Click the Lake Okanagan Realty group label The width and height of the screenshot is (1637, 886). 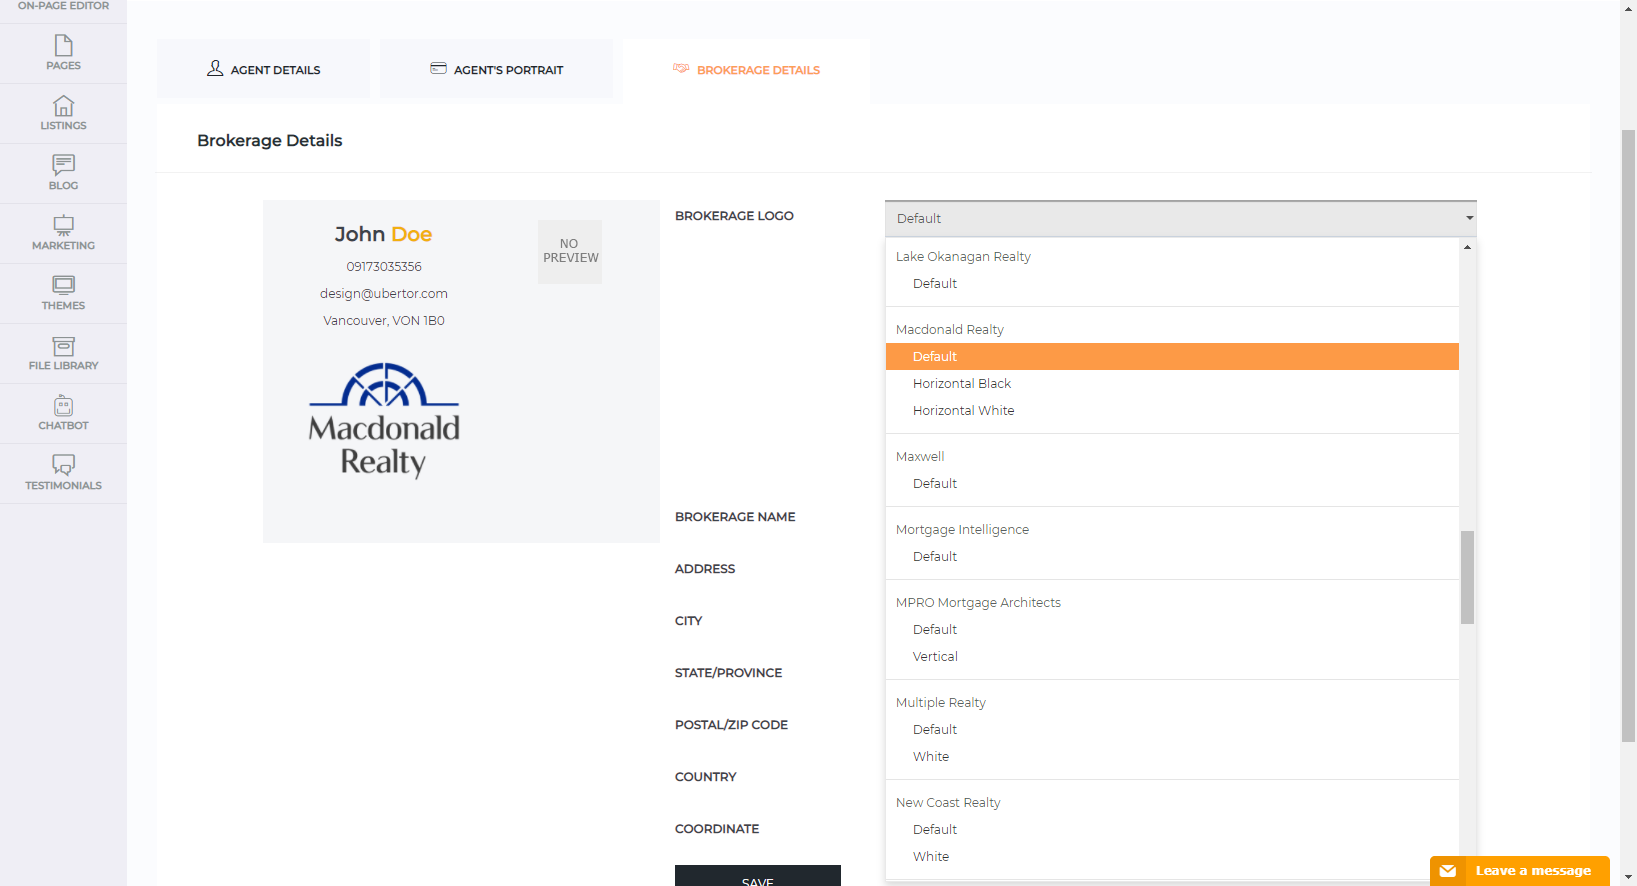[x=963, y=257]
